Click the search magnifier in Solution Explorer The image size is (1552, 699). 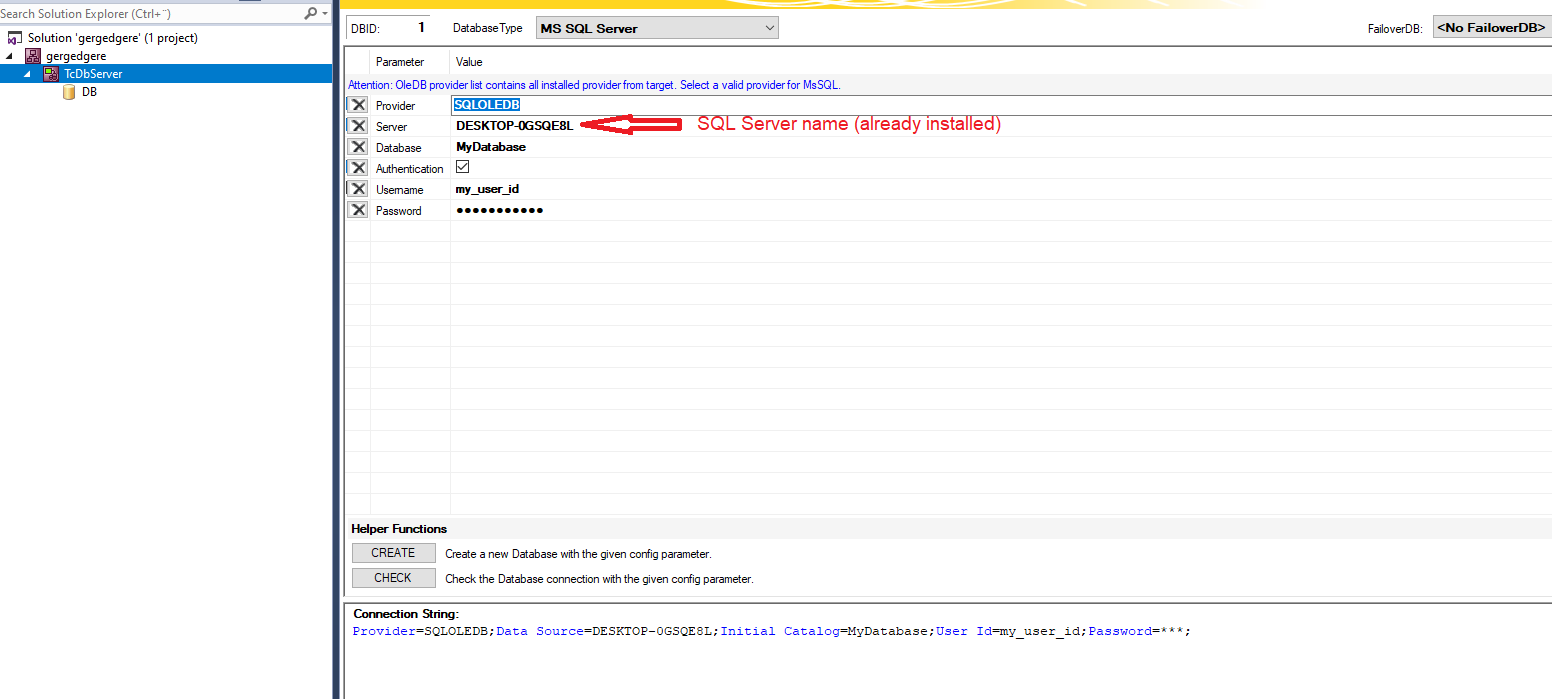tap(310, 13)
